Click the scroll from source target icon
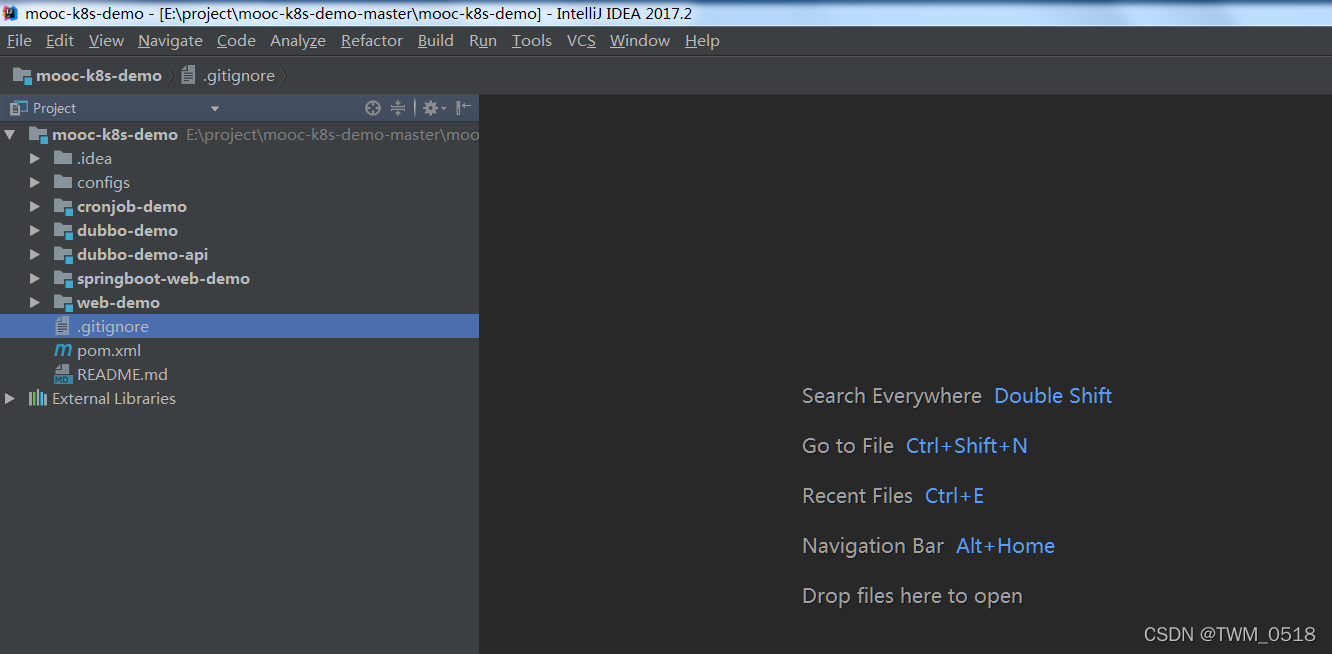Viewport: 1332px width, 654px height. coord(373,108)
